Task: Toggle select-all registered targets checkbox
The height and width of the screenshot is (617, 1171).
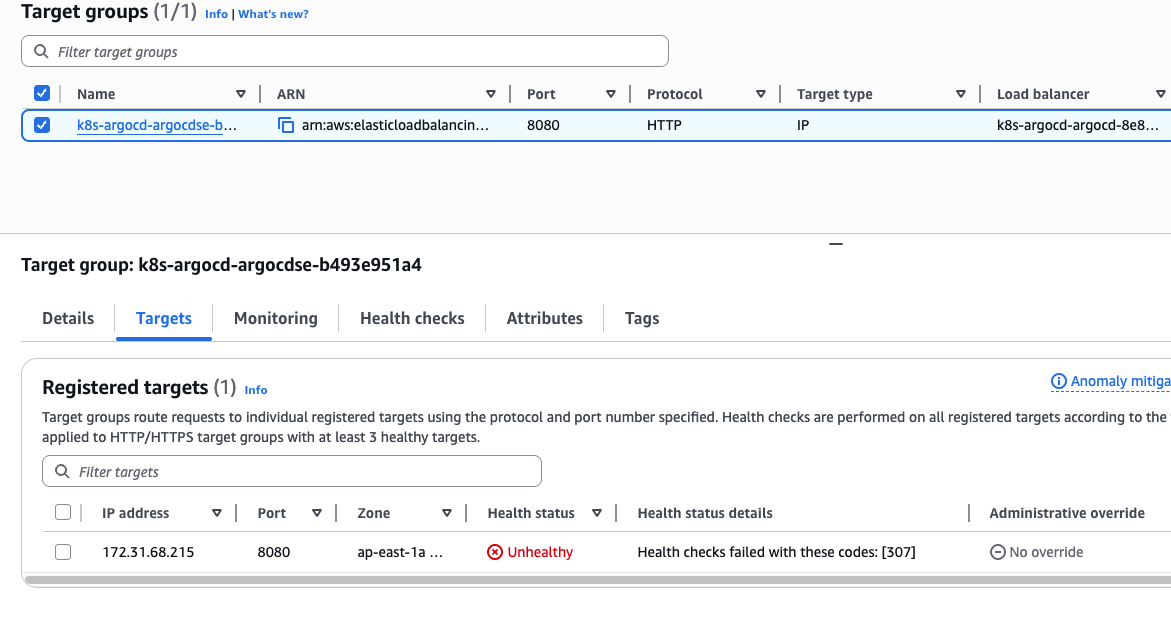Action: (x=63, y=512)
